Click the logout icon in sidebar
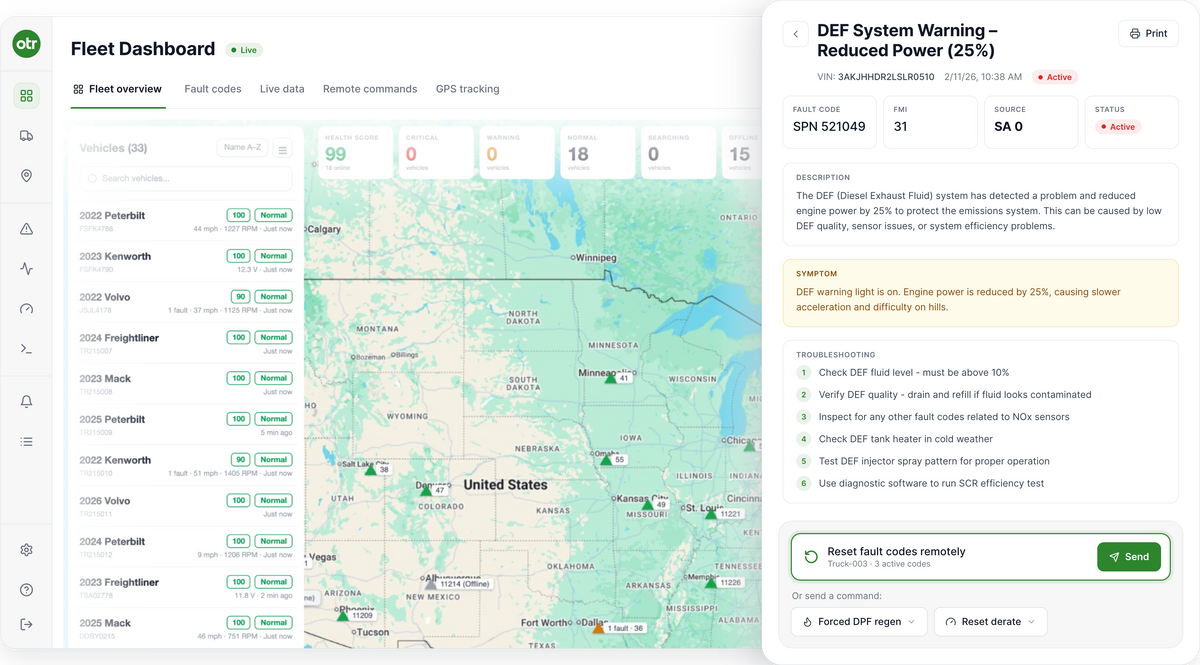Image resolution: width=1200 pixels, height=665 pixels. coord(27,625)
